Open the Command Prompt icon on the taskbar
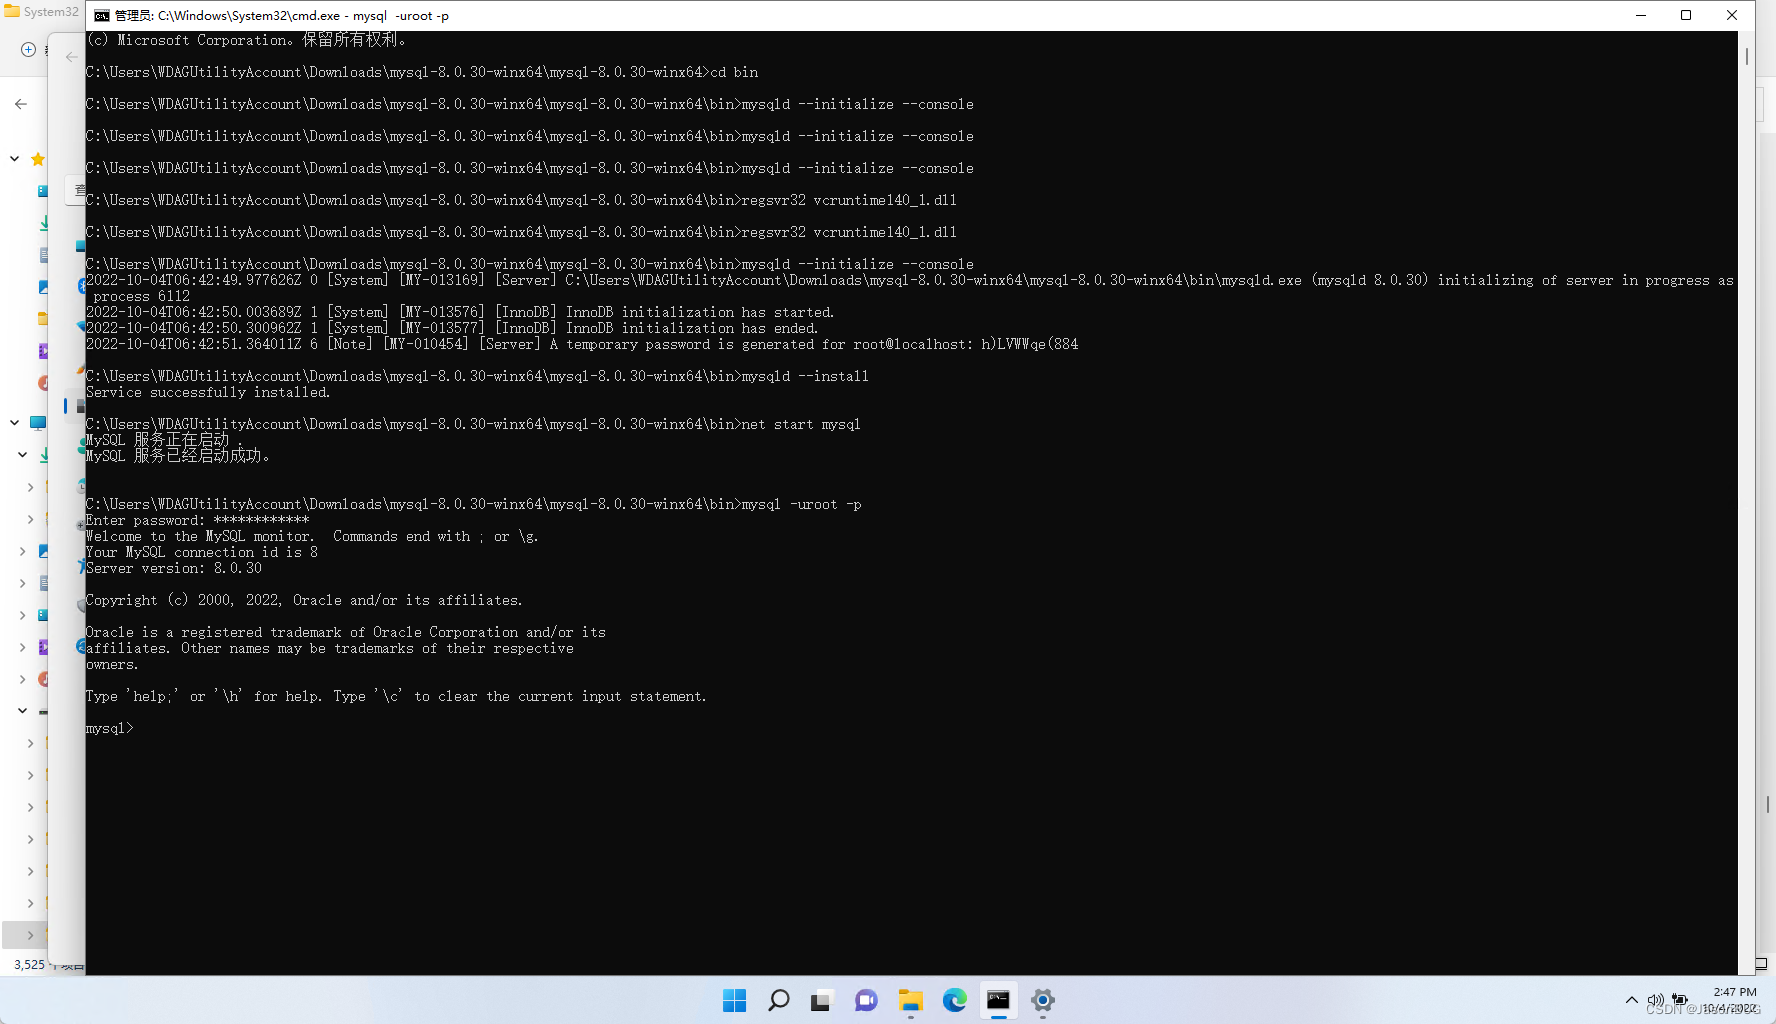 999,1000
